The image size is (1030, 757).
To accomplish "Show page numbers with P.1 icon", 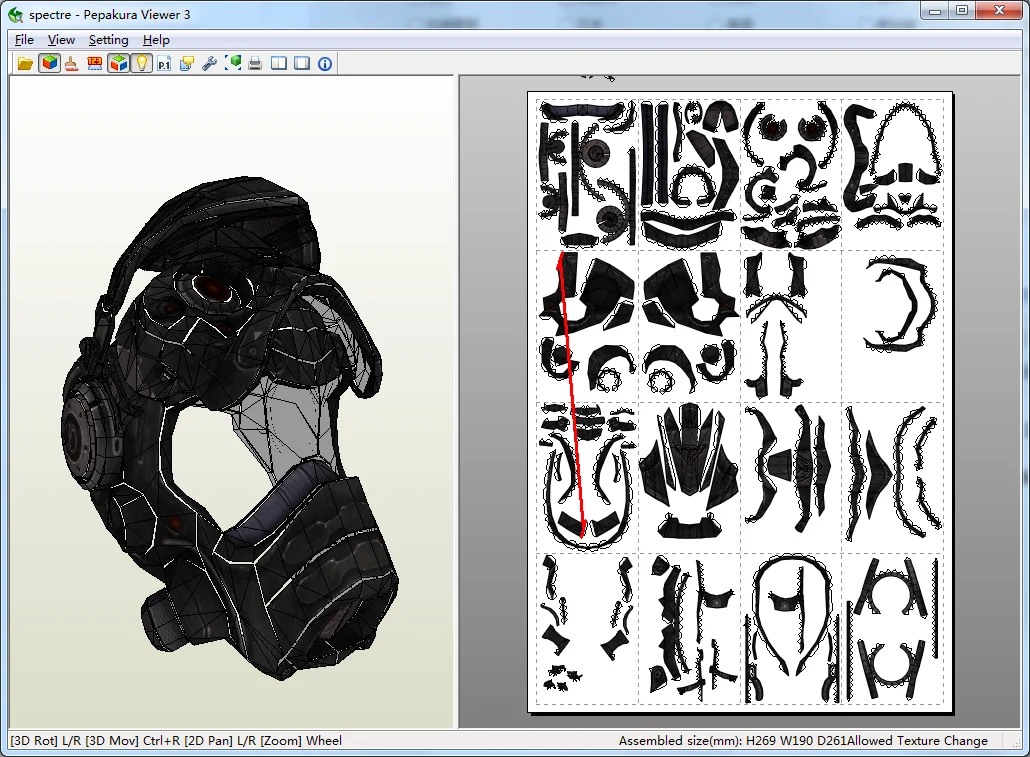I will coord(164,64).
